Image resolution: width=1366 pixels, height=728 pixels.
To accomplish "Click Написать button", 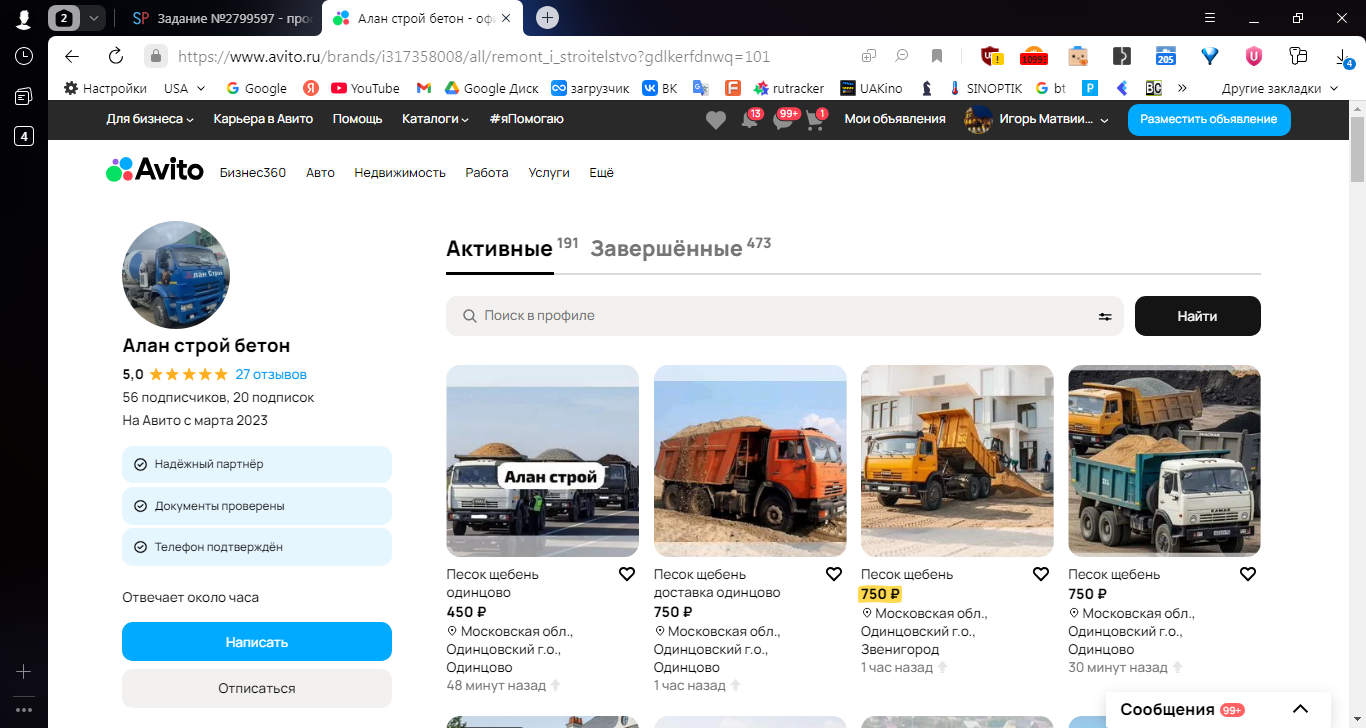I will [257, 642].
